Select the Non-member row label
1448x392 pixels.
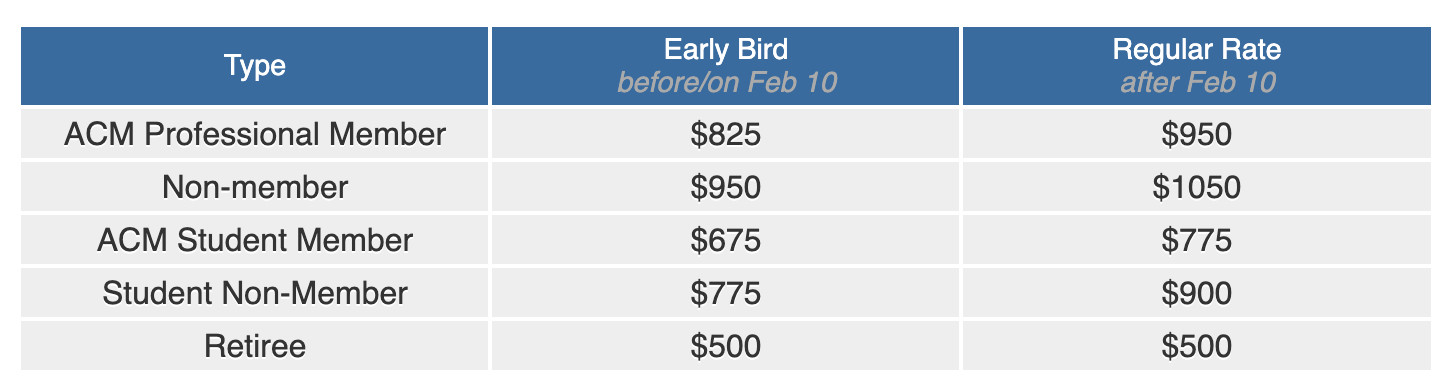click(255, 187)
